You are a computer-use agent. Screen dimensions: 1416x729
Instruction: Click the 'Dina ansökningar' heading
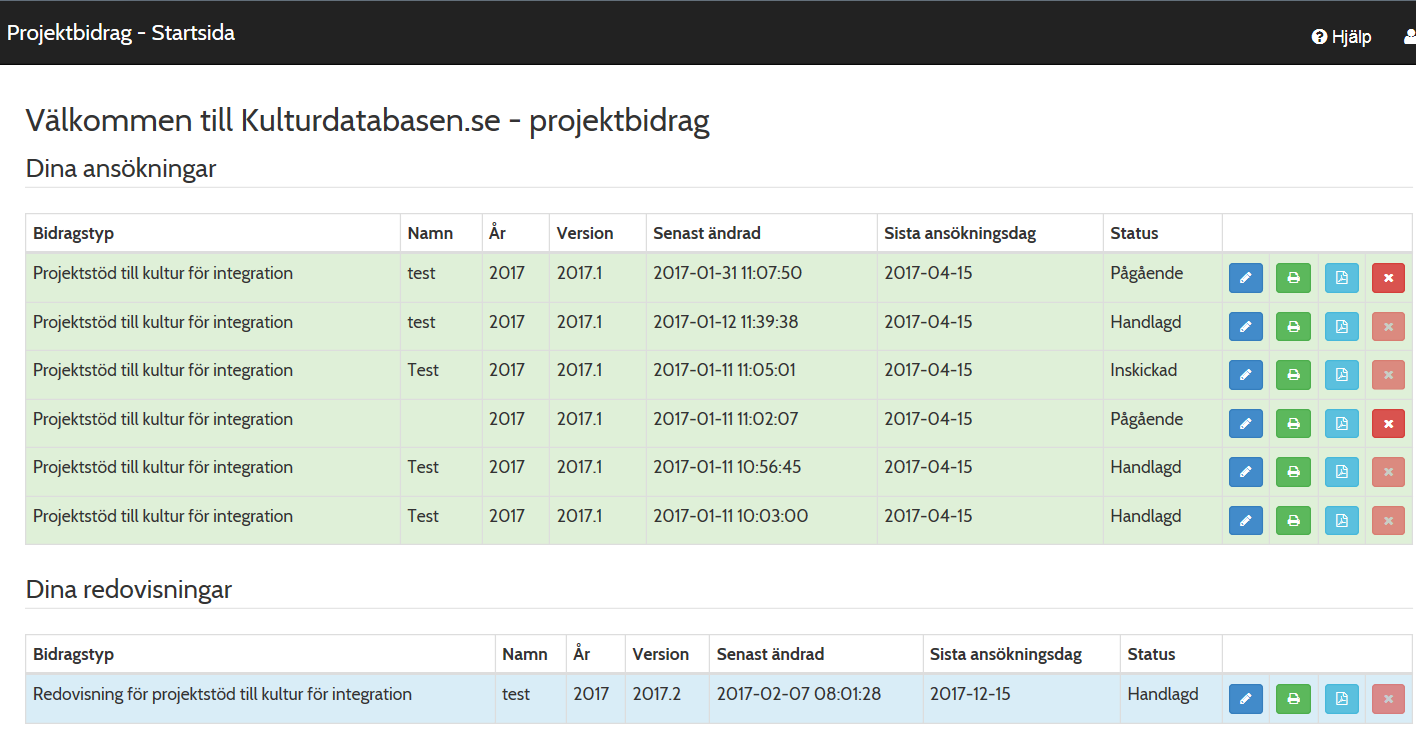(x=121, y=168)
